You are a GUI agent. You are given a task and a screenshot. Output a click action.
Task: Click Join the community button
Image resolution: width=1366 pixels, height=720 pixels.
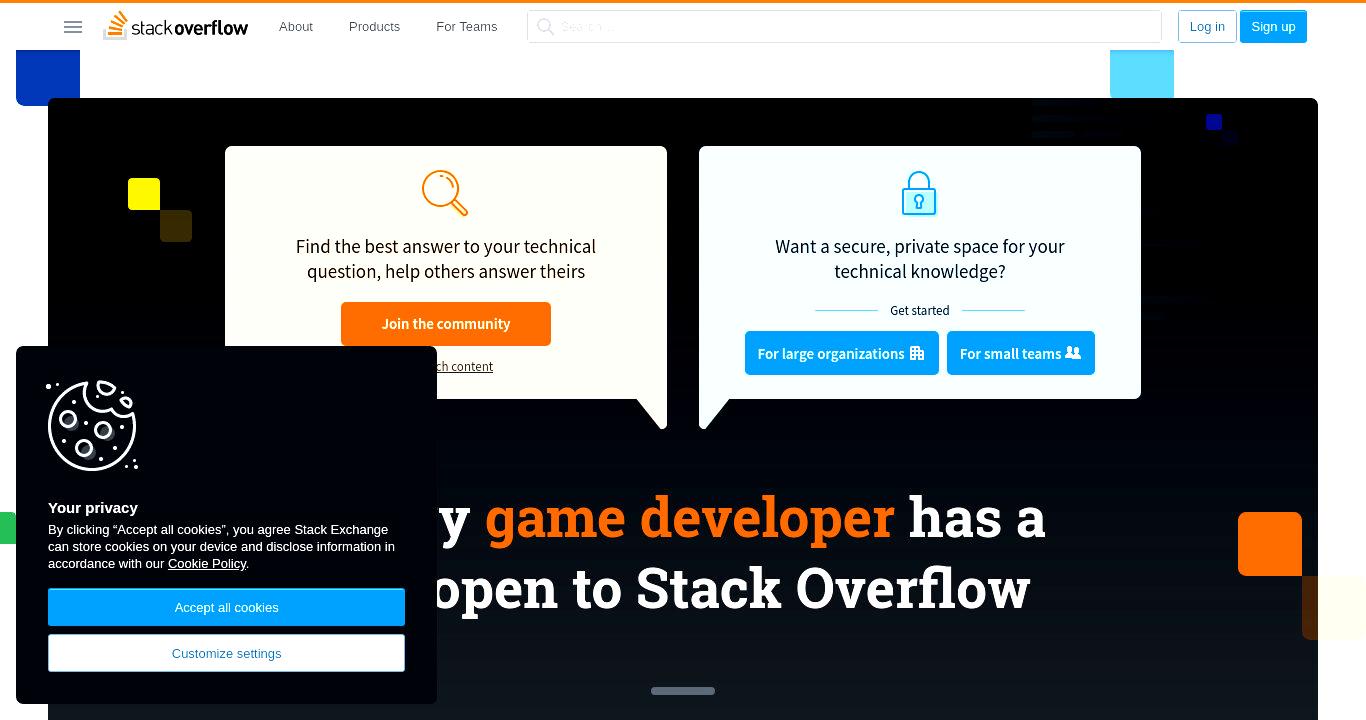tap(446, 324)
